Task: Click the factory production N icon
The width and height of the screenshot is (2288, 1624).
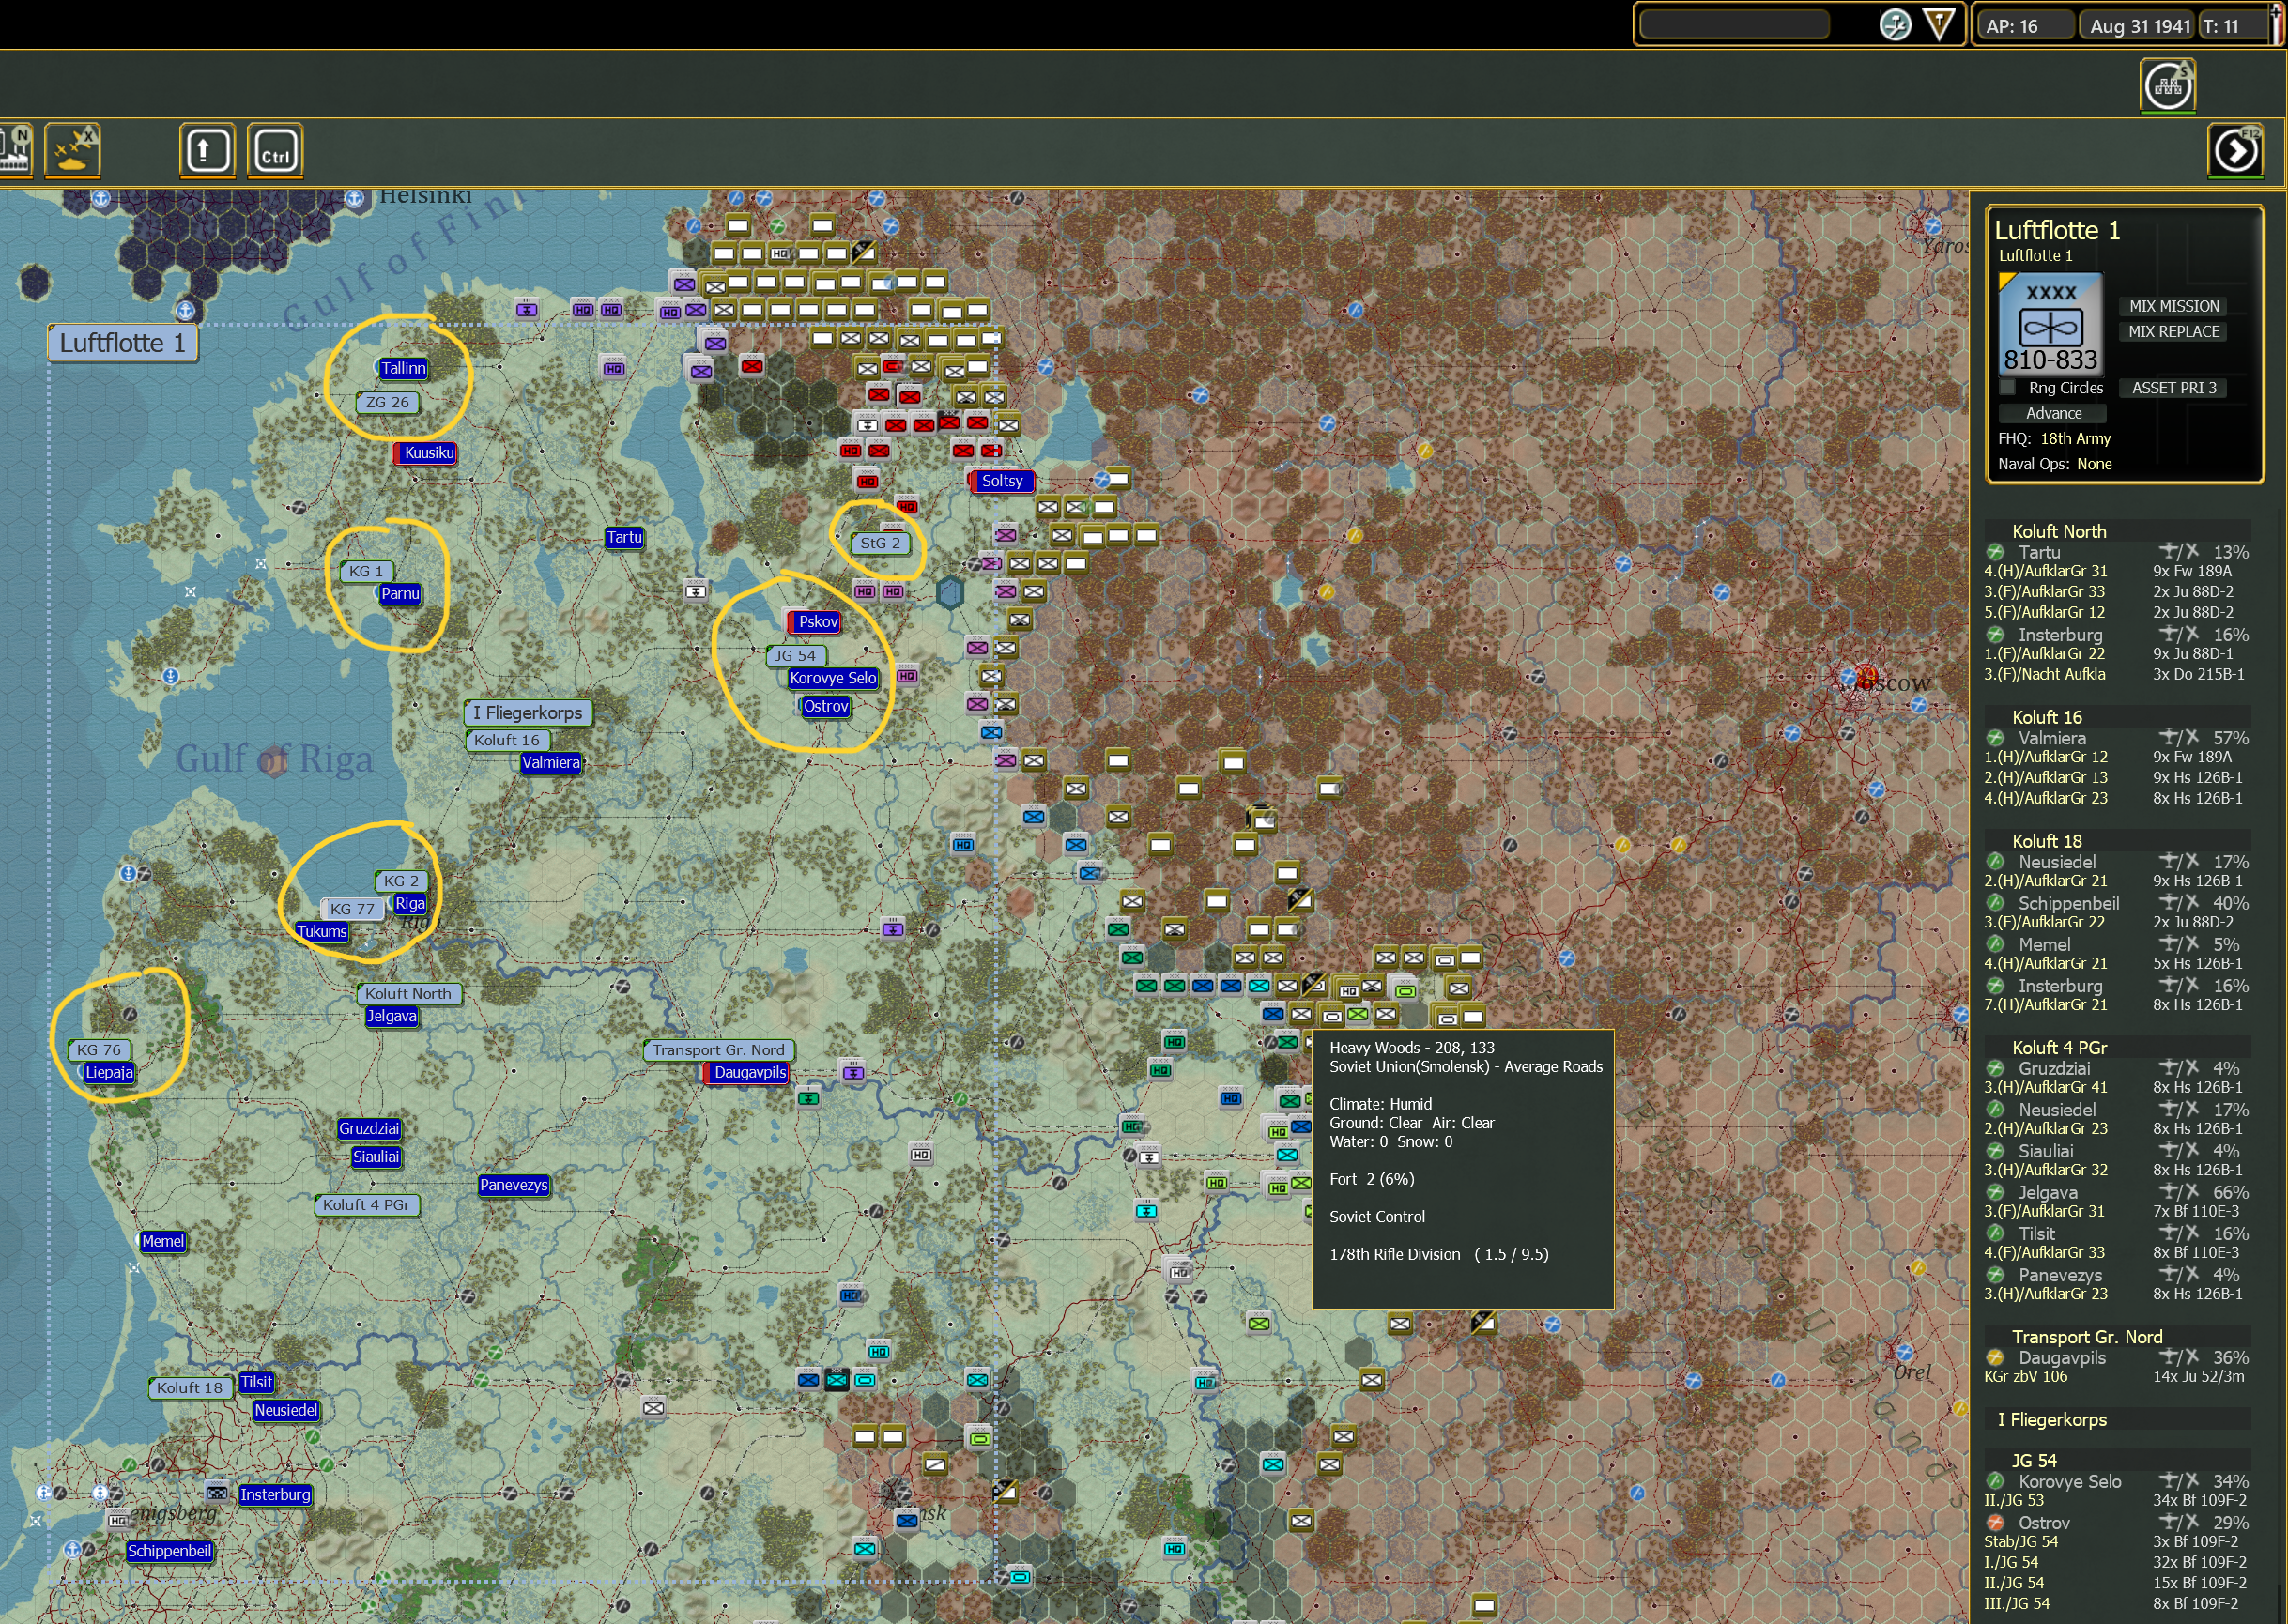Action: pos(14,150)
